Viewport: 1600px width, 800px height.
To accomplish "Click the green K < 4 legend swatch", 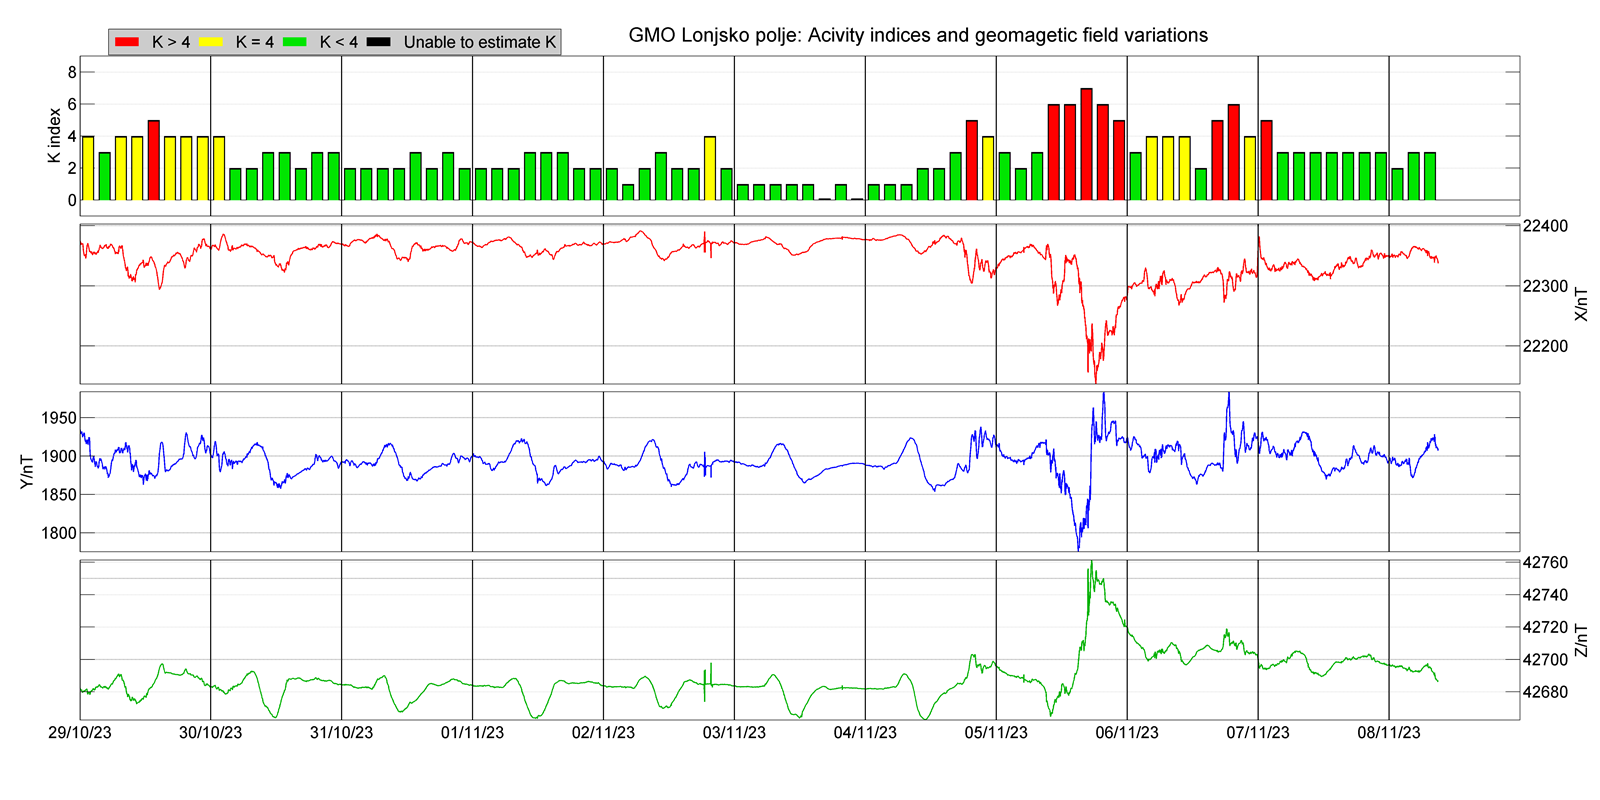I will [x=295, y=42].
